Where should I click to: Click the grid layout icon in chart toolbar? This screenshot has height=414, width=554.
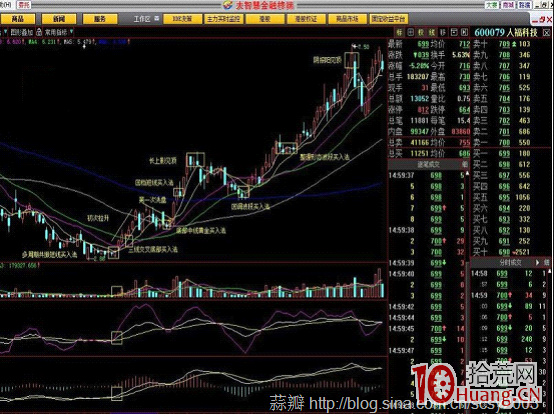[x=410, y=32]
